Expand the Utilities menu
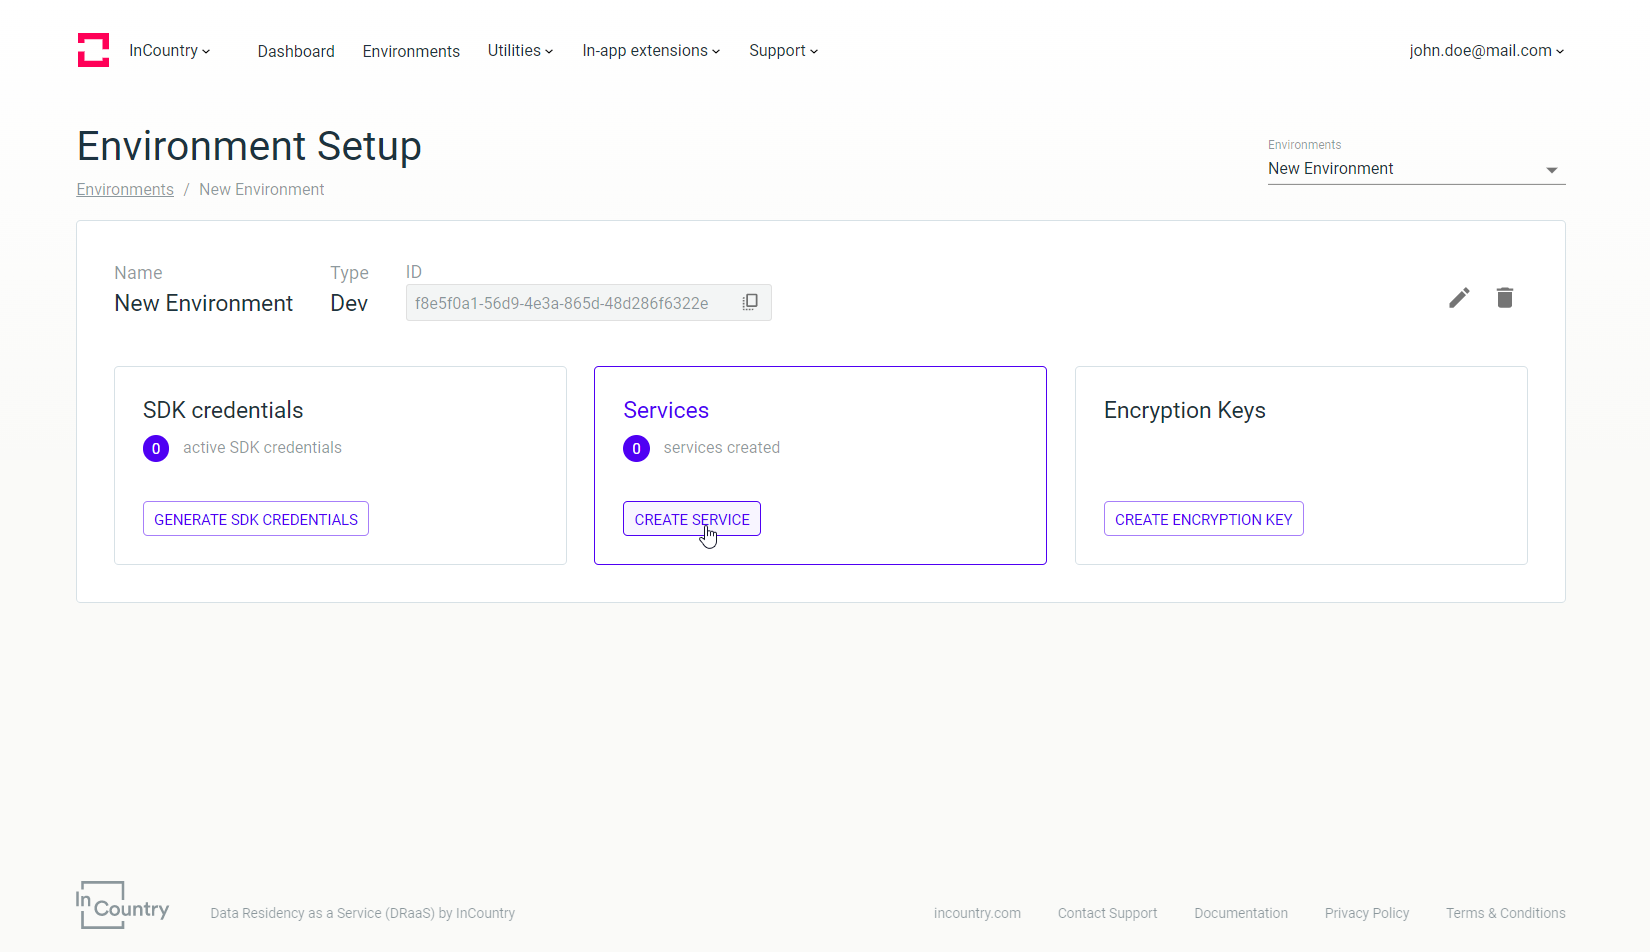The image size is (1650, 952). tap(520, 51)
